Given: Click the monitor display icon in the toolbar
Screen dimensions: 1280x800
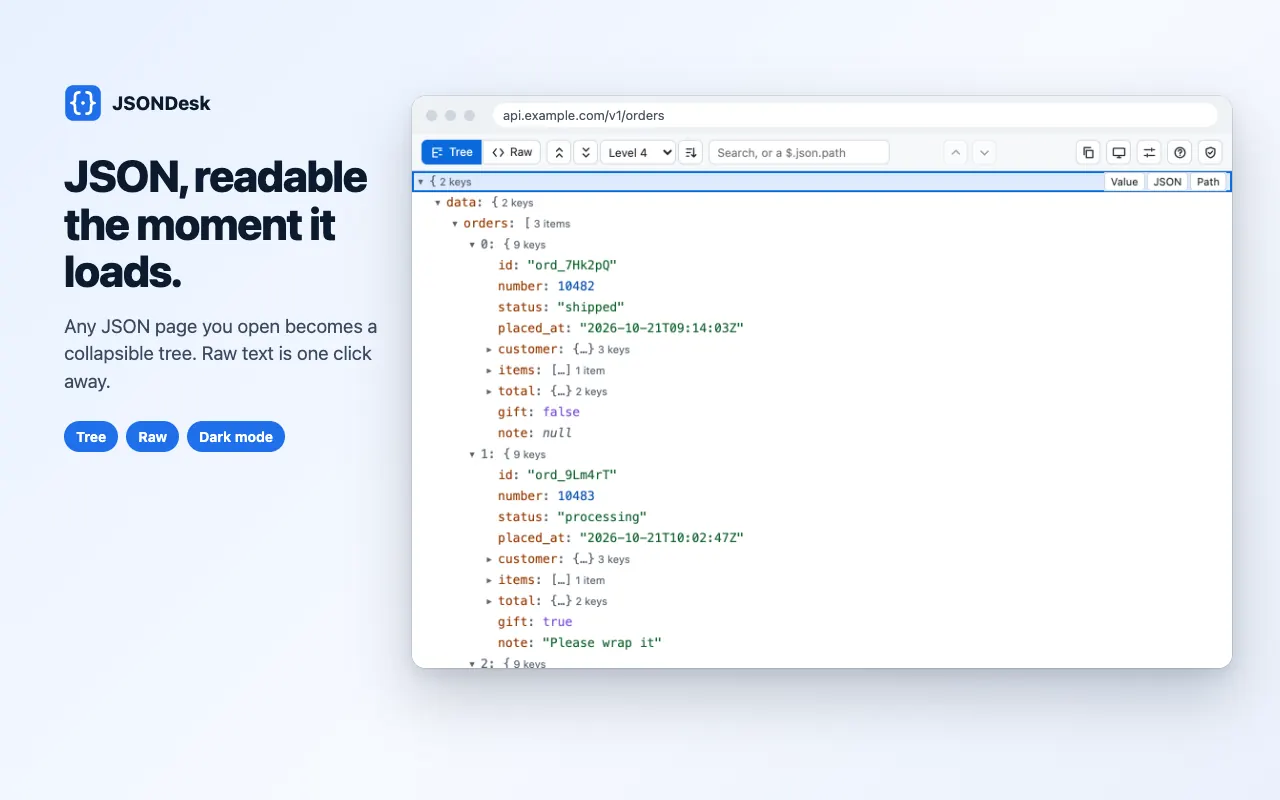Looking at the screenshot, I should 1119,152.
